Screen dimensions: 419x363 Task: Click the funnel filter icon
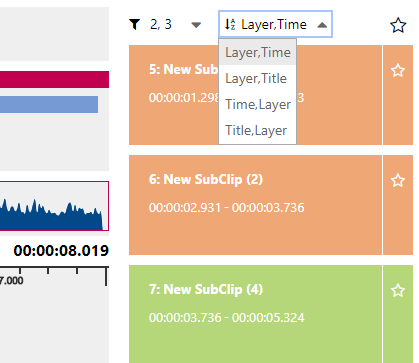click(135, 24)
